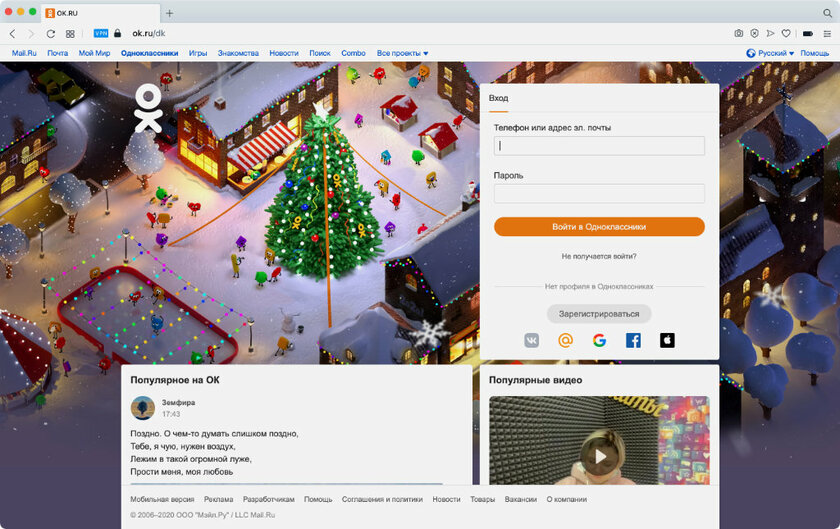Open the Mail.Ru link
The width and height of the screenshot is (840, 529).
(x=24, y=53)
